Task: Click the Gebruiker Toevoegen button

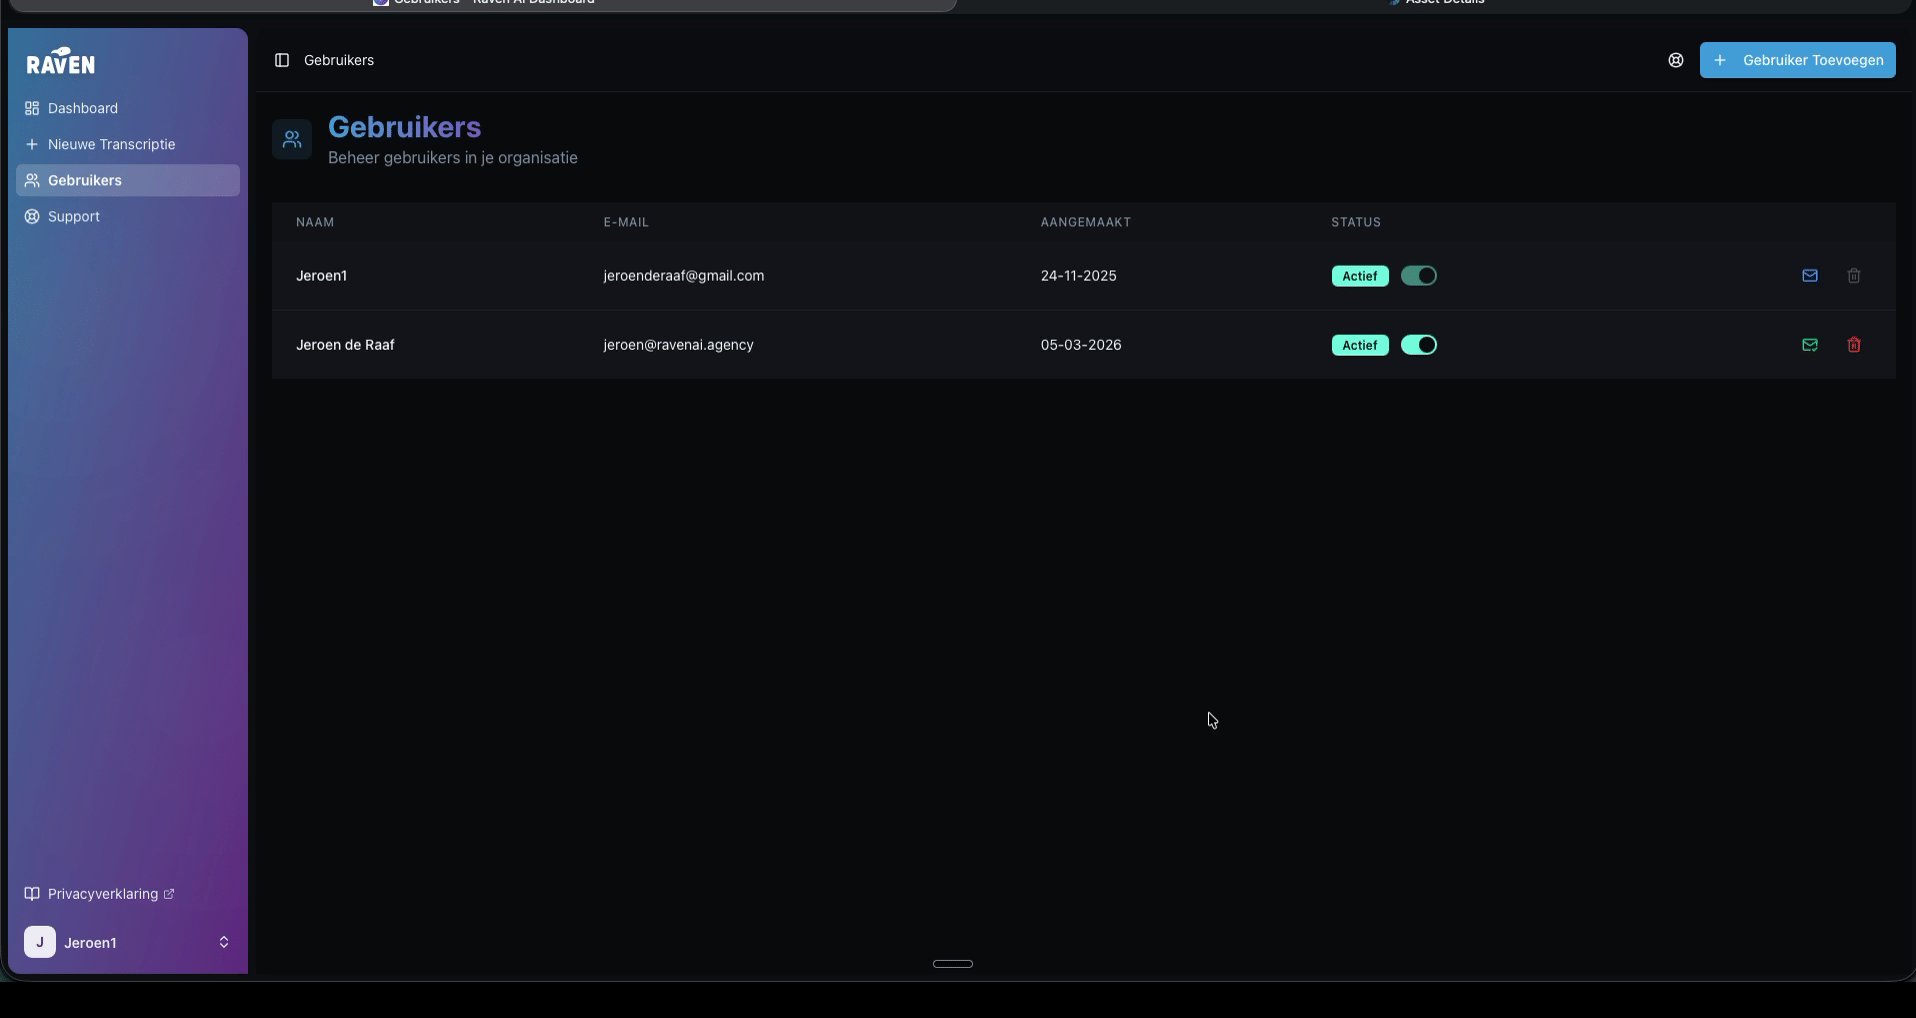Action: click(1797, 60)
